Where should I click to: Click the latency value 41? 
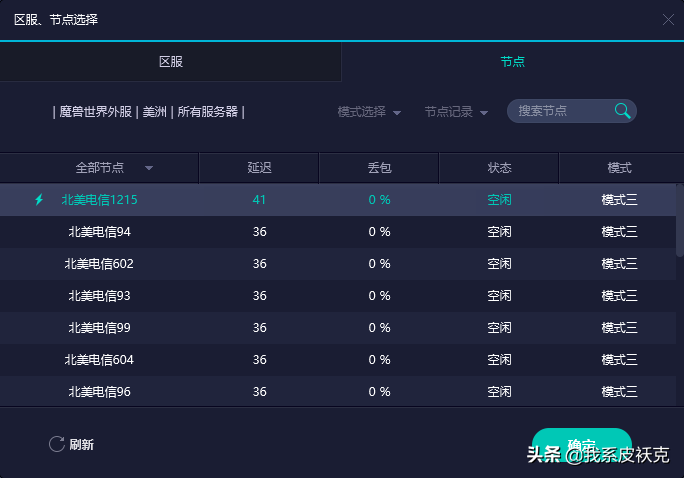pos(259,200)
